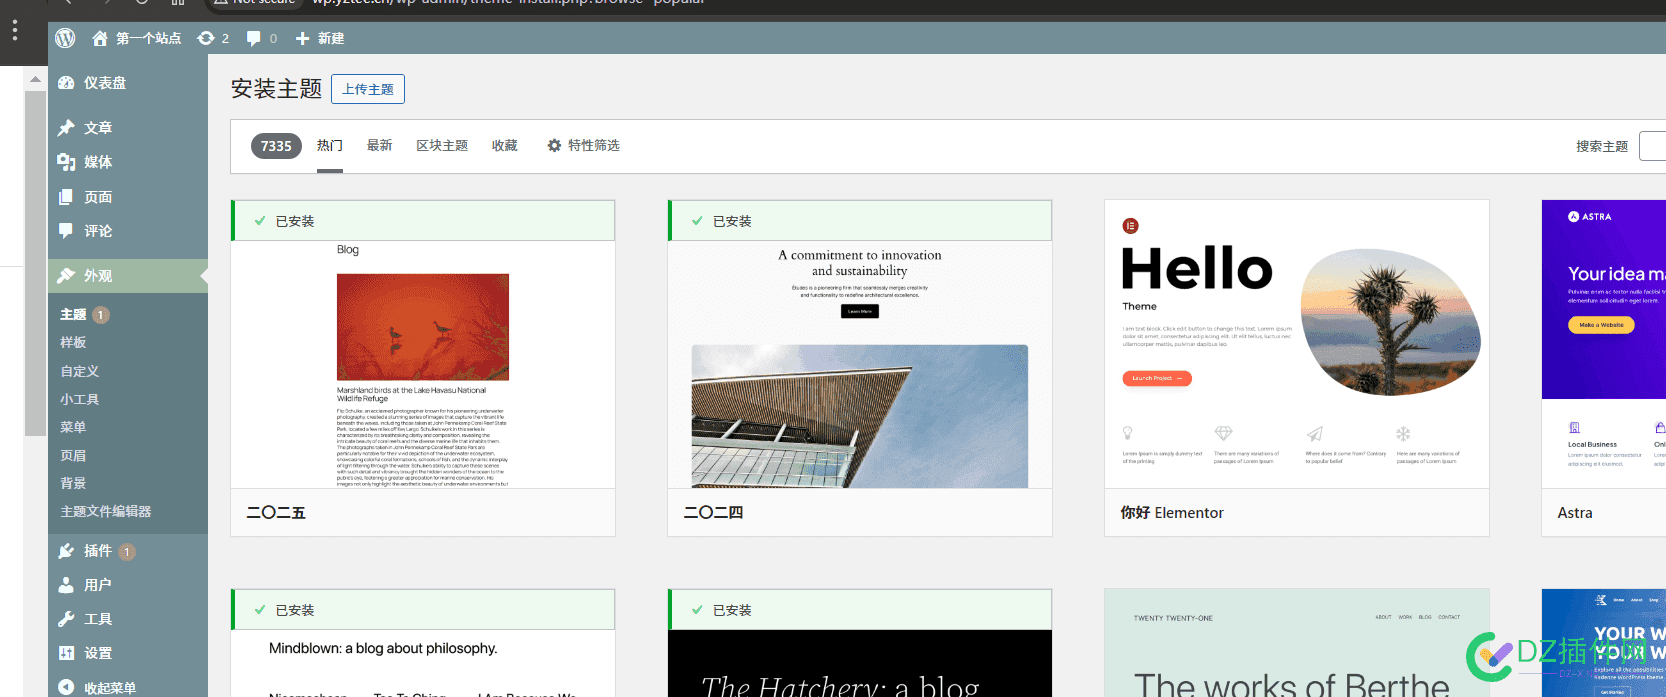Open the 第一个站点 site link

(x=148, y=38)
